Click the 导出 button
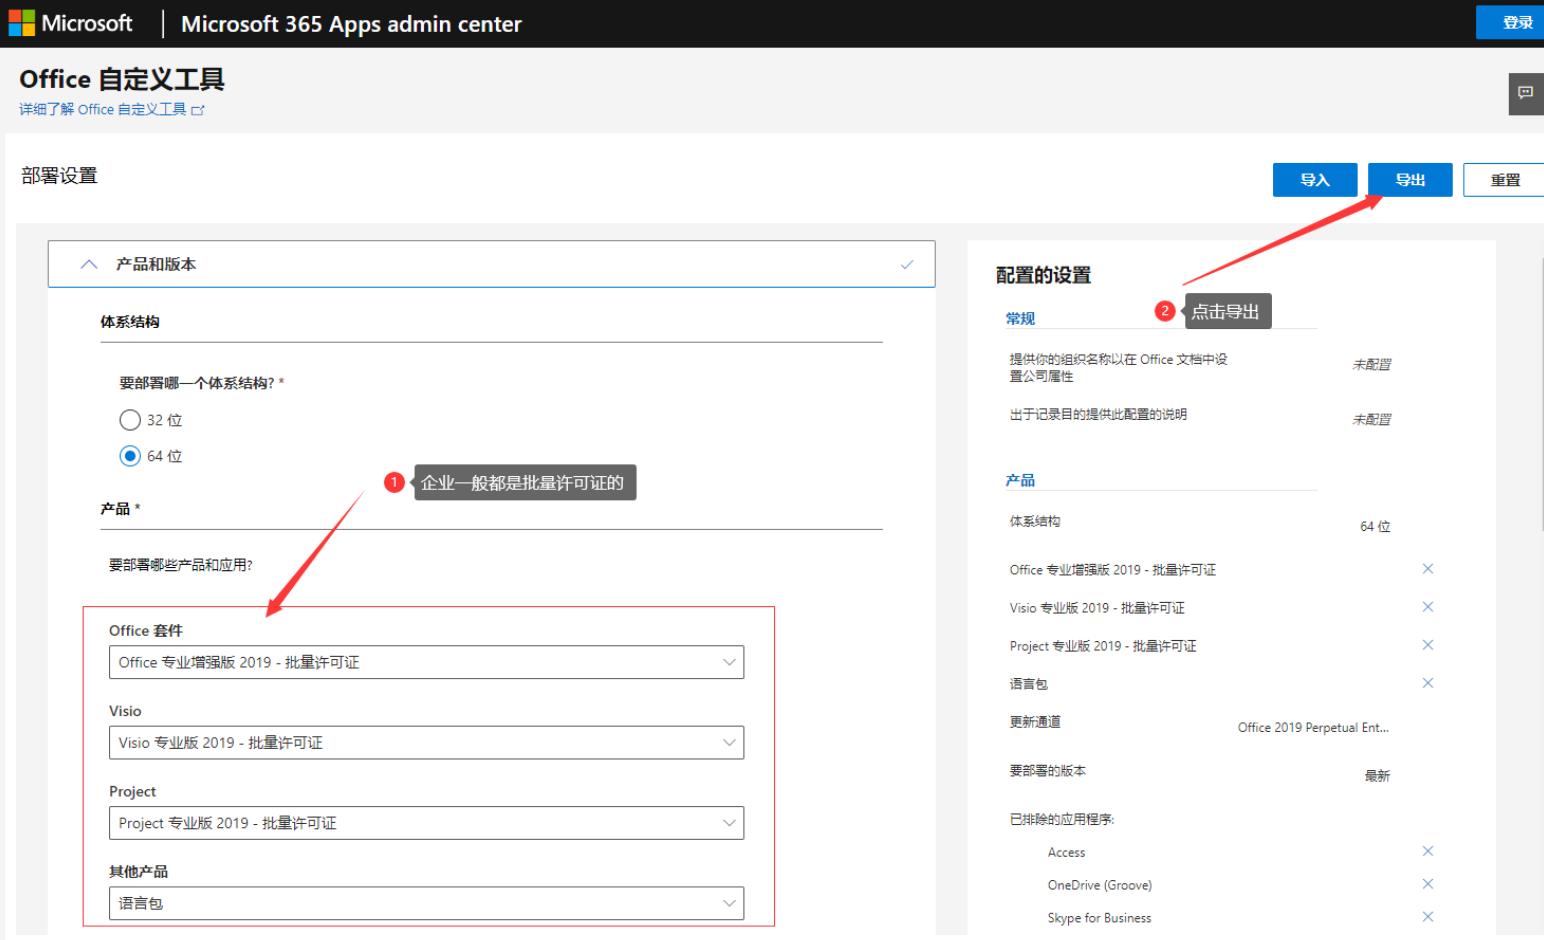This screenshot has height=940, width=1544. [1409, 180]
